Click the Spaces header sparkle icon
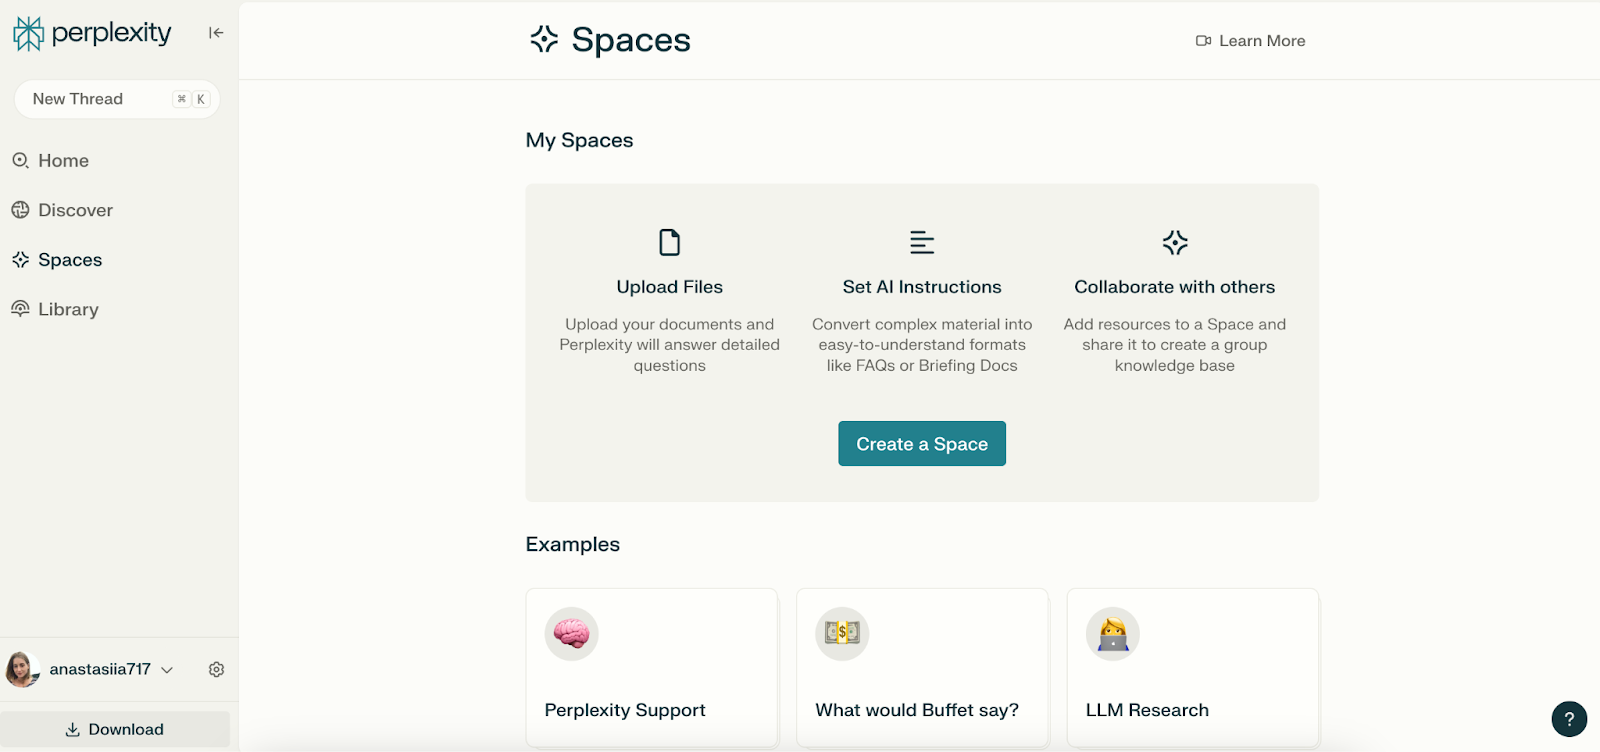The height and width of the screenshot is (752, 1600). point(544,40)
